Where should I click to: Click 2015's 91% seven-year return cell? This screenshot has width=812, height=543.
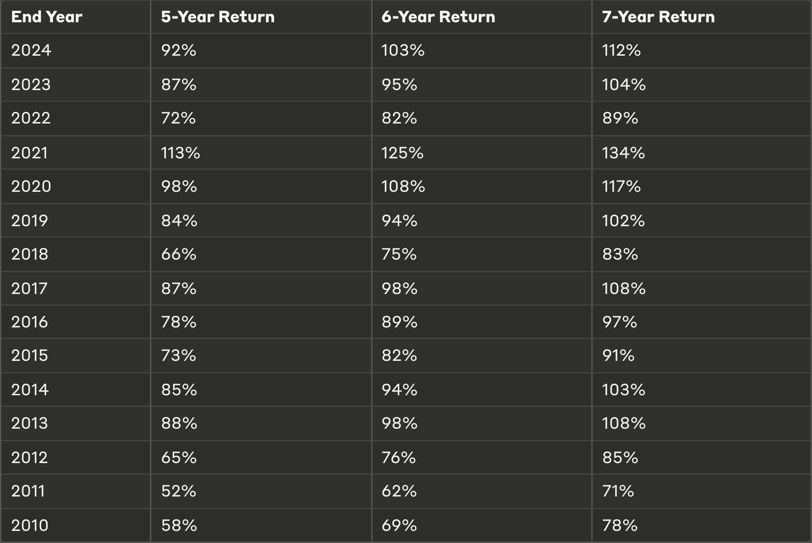coord(618,356)
